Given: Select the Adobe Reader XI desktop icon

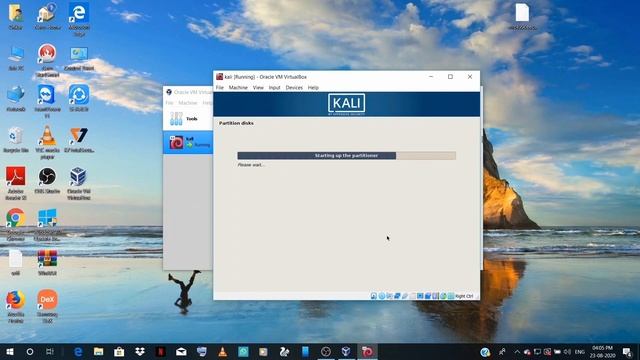Looking at the screenshot, I should pos(16,183).
